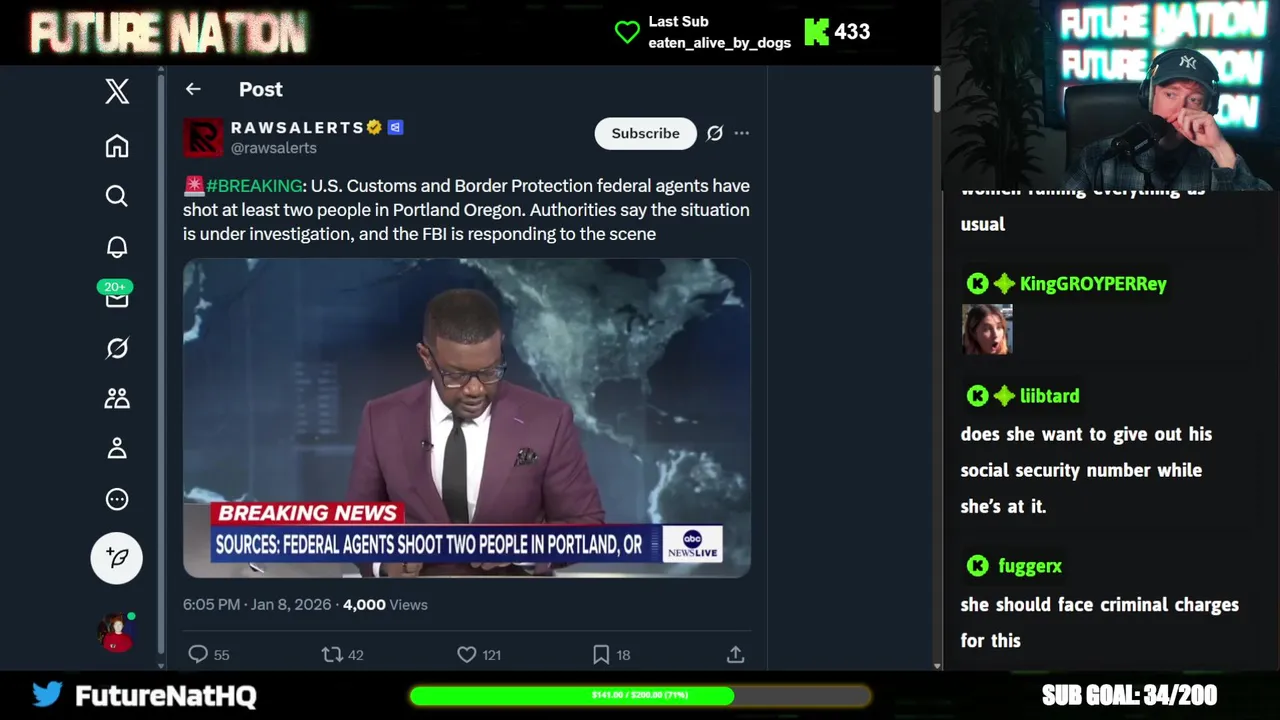Like the post with 121 hearts
This screenshot has height=720, width=1280.
[x=467, y=654]
